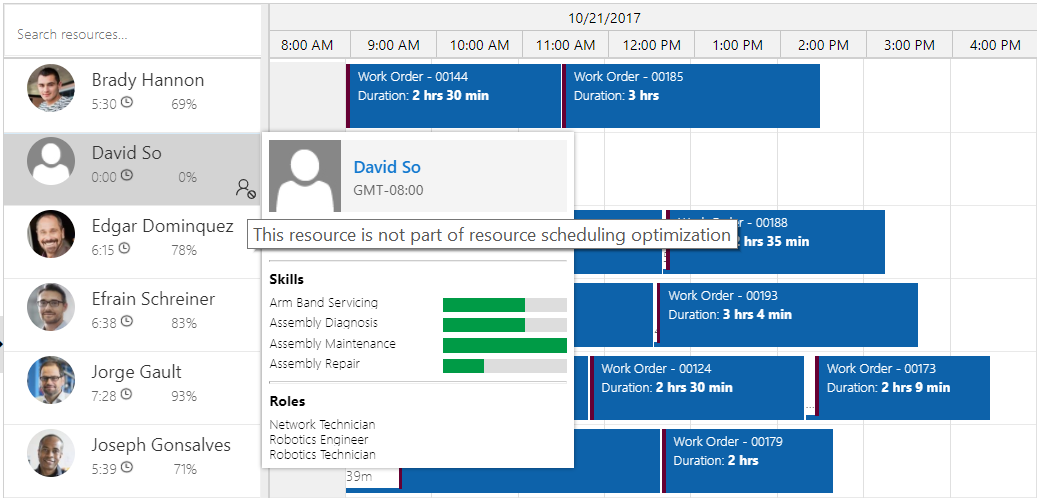Select Efrain Schreiner in the resource list
This screenshot has width=1037, height=498.
(x=152, y=300)
